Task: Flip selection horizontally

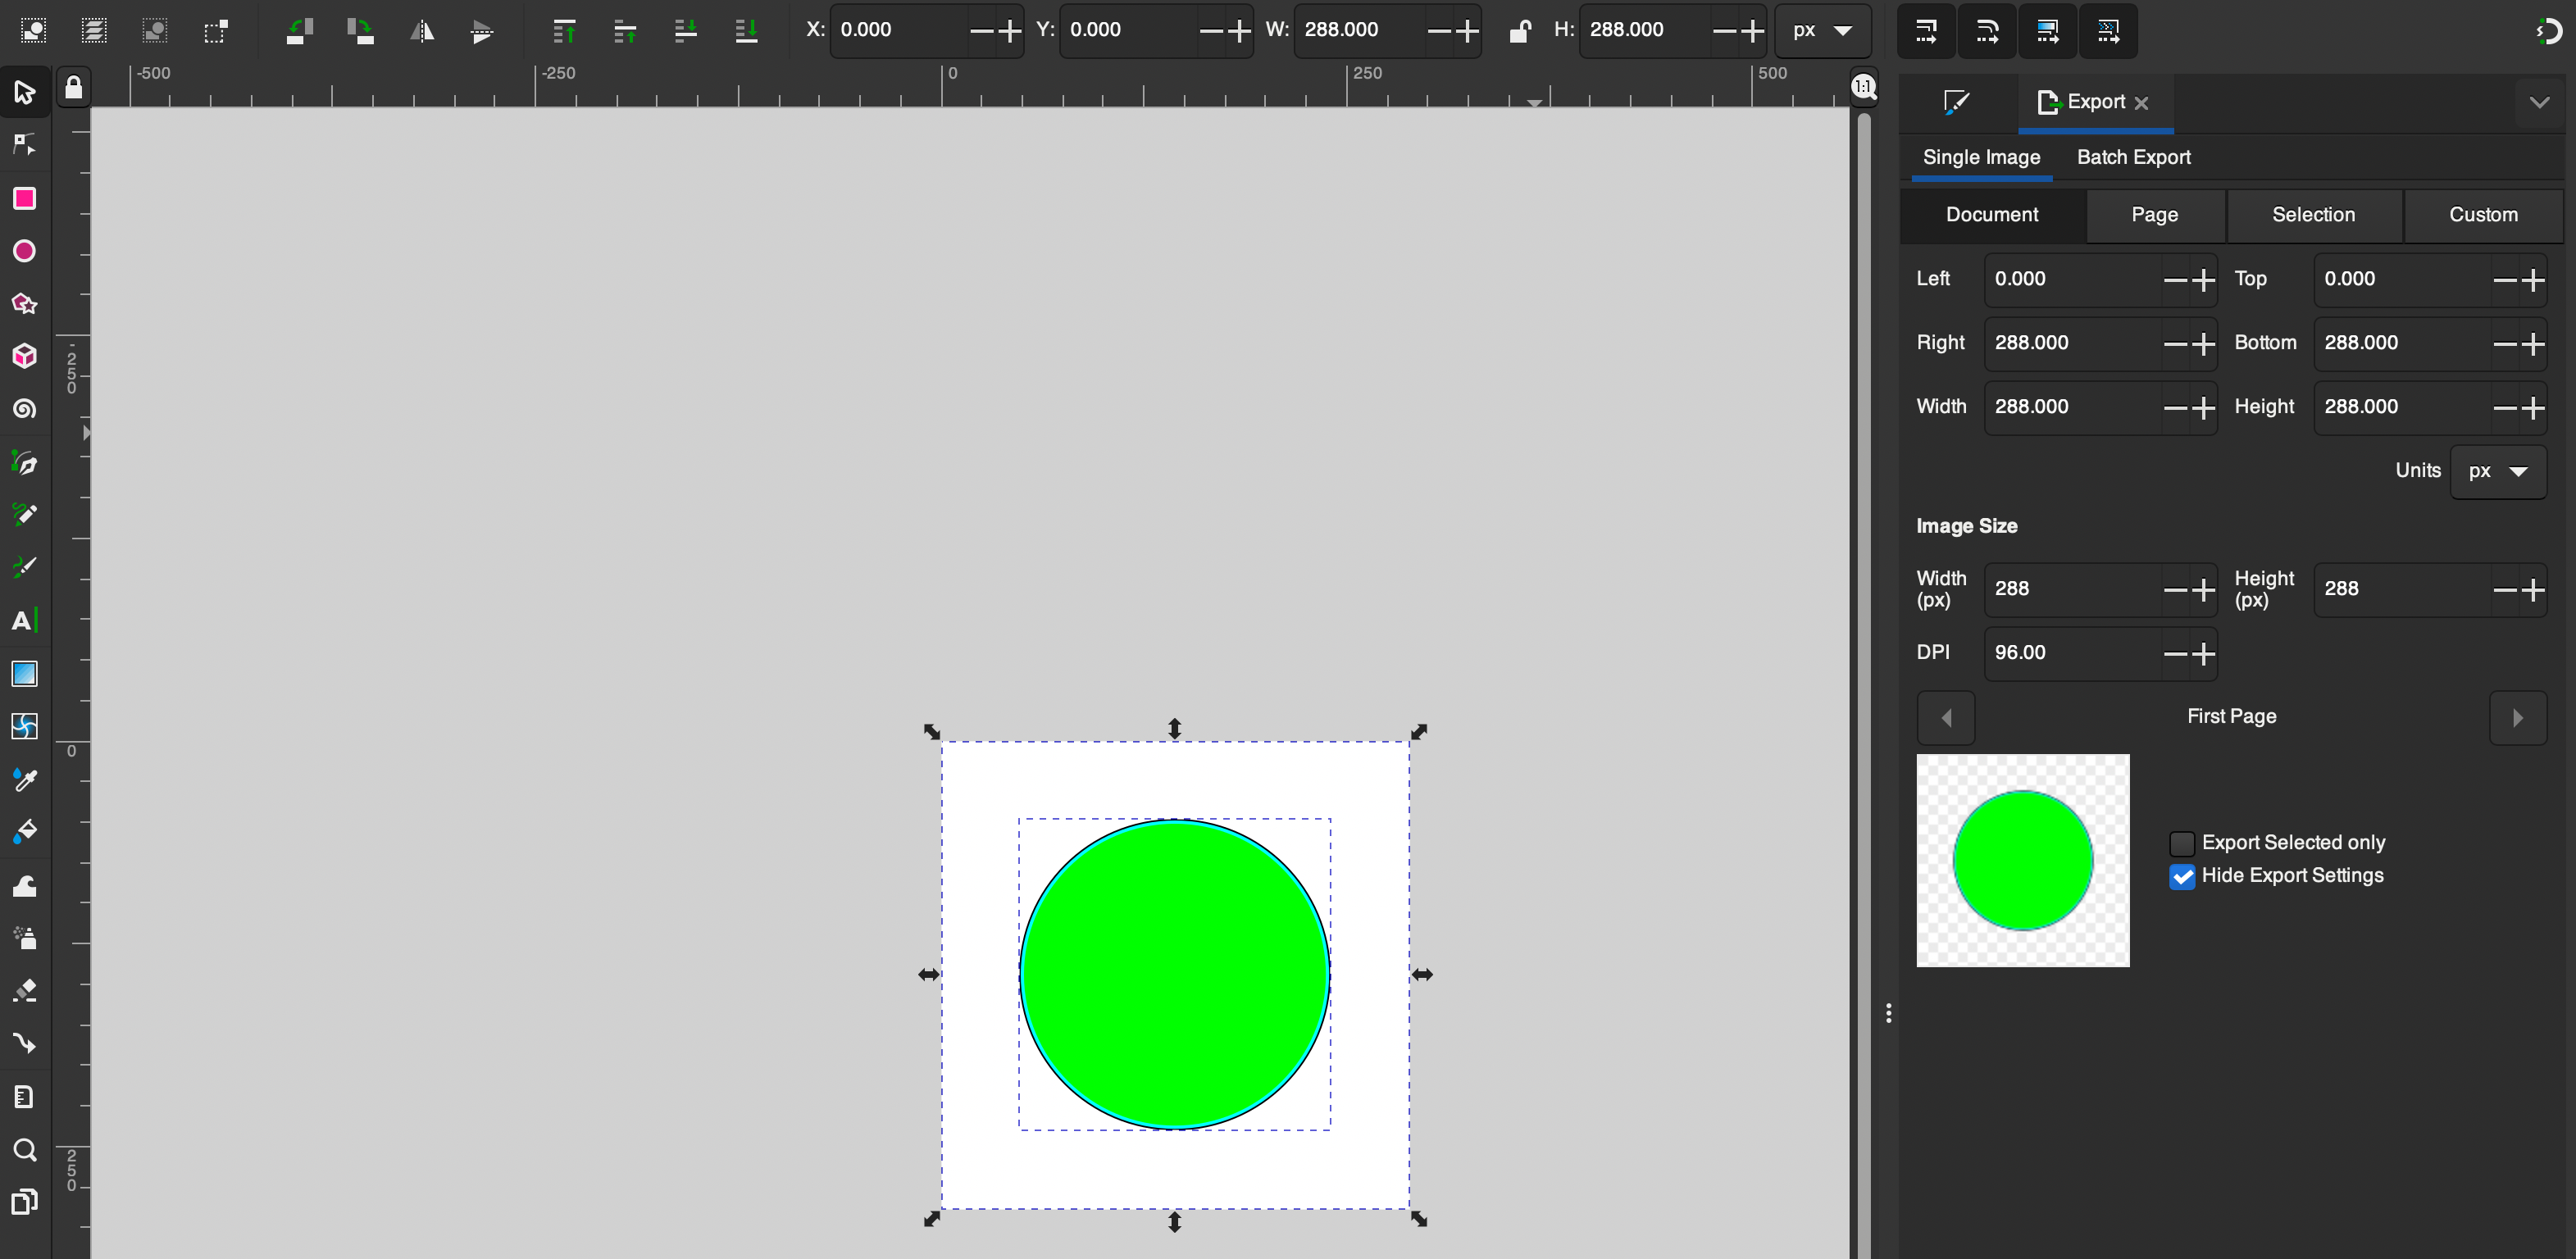Action: 422,31
